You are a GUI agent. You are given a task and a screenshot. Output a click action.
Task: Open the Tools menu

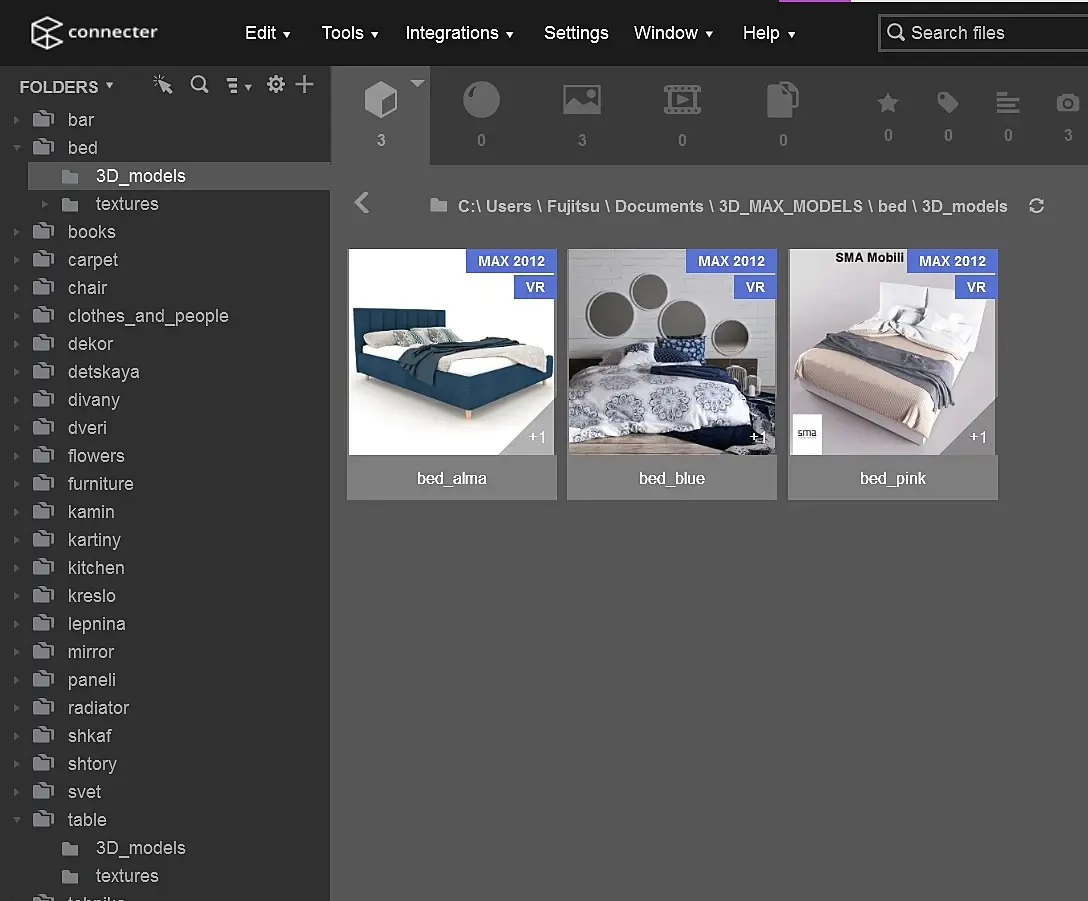click(350, 33)
